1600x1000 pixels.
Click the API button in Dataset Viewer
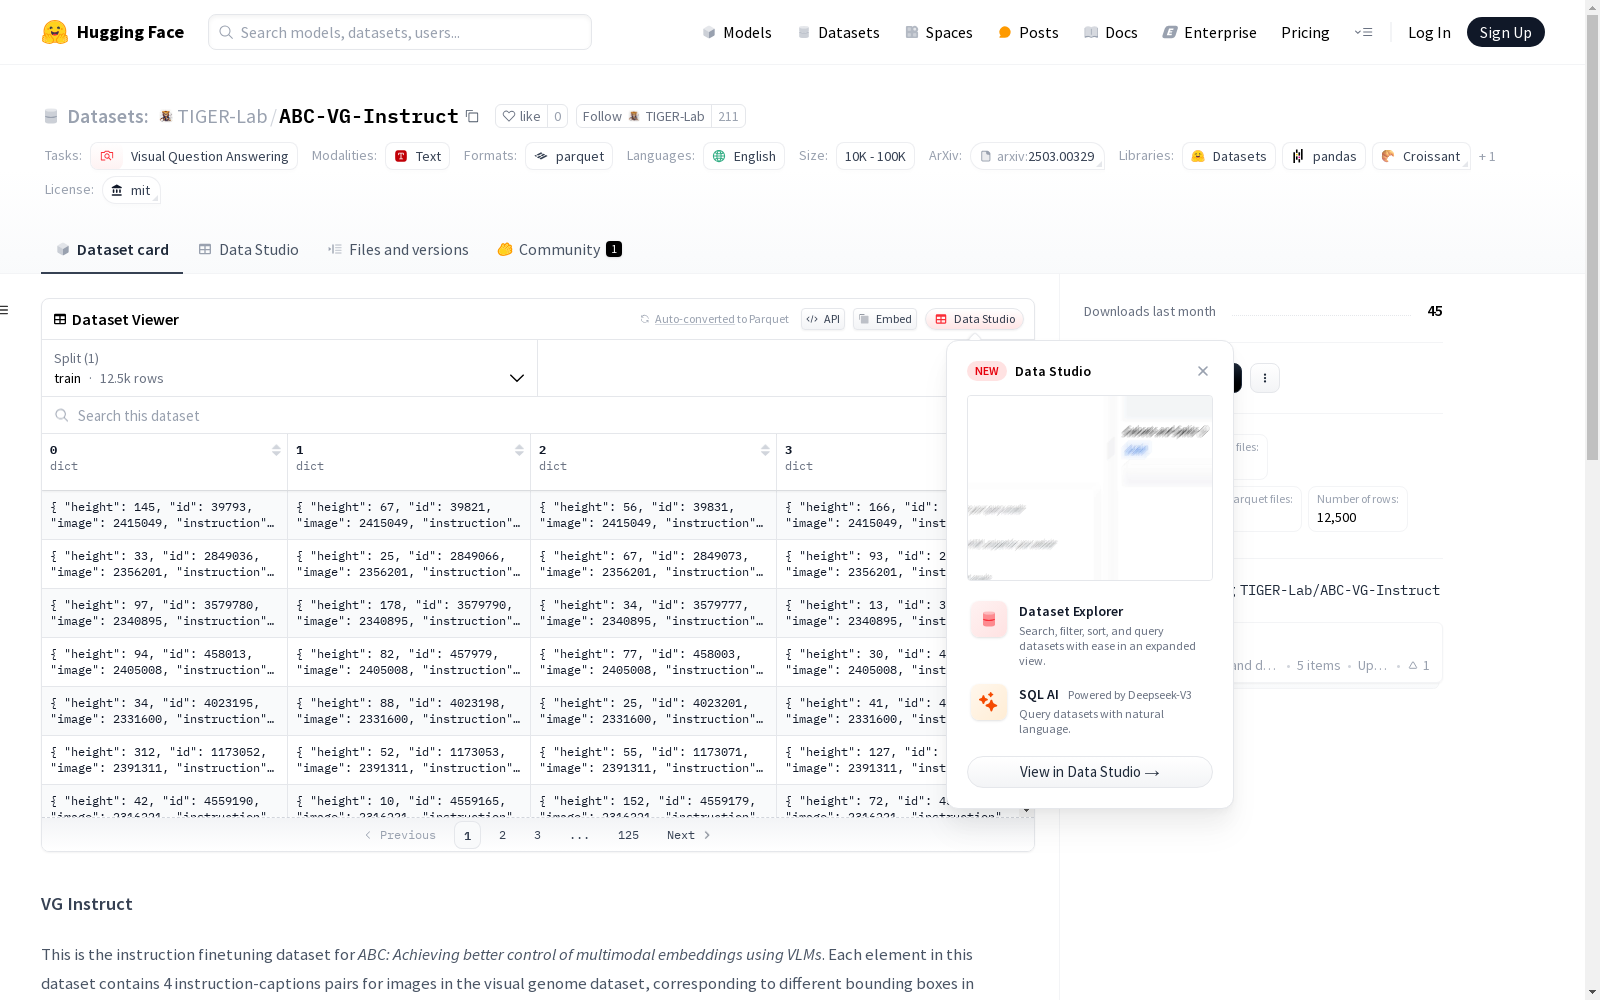coord(823,319)
